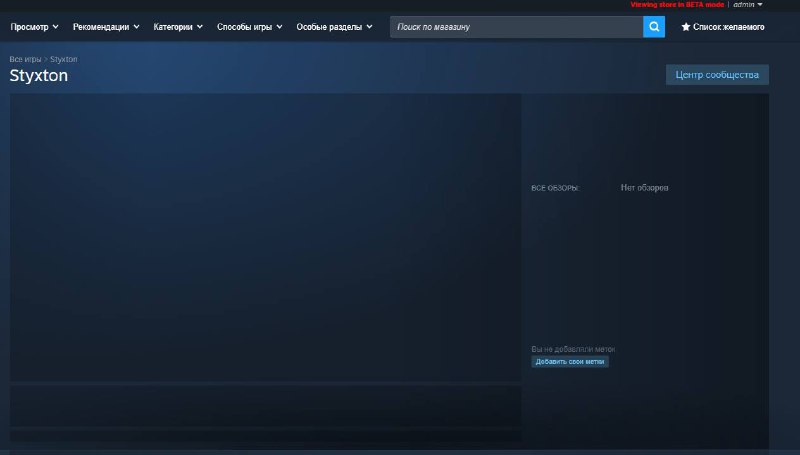
Task: Click the Нет обзоров reviews summary
Action: coord(644,188)
